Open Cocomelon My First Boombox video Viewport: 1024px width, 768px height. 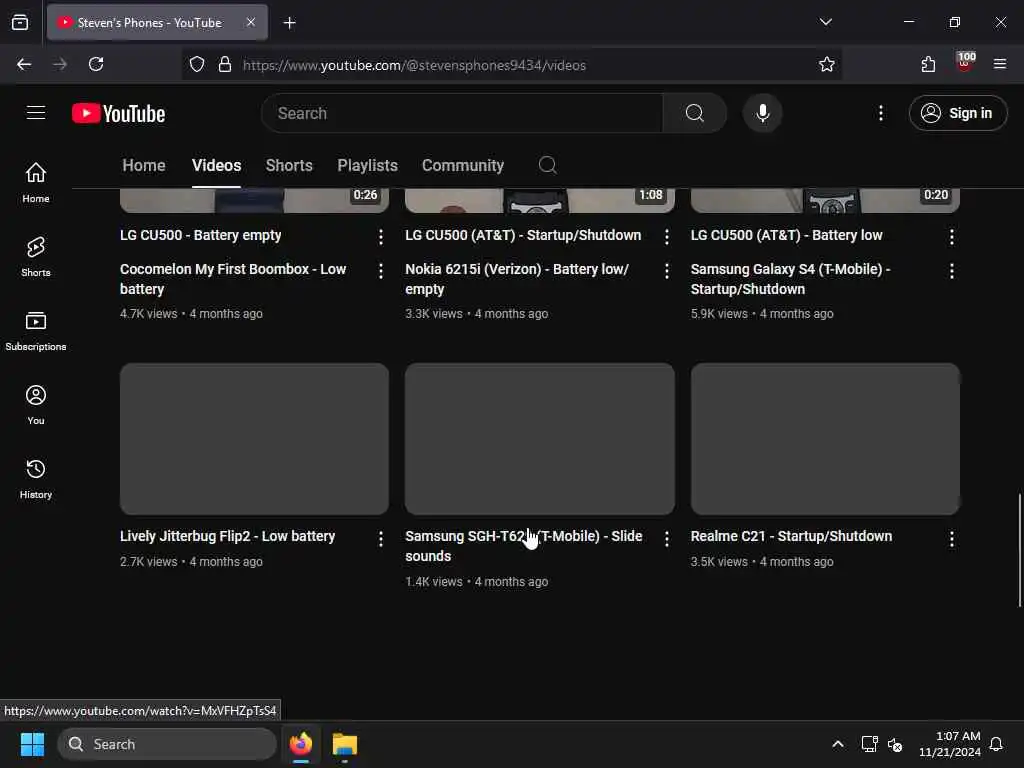coord(233,279)
